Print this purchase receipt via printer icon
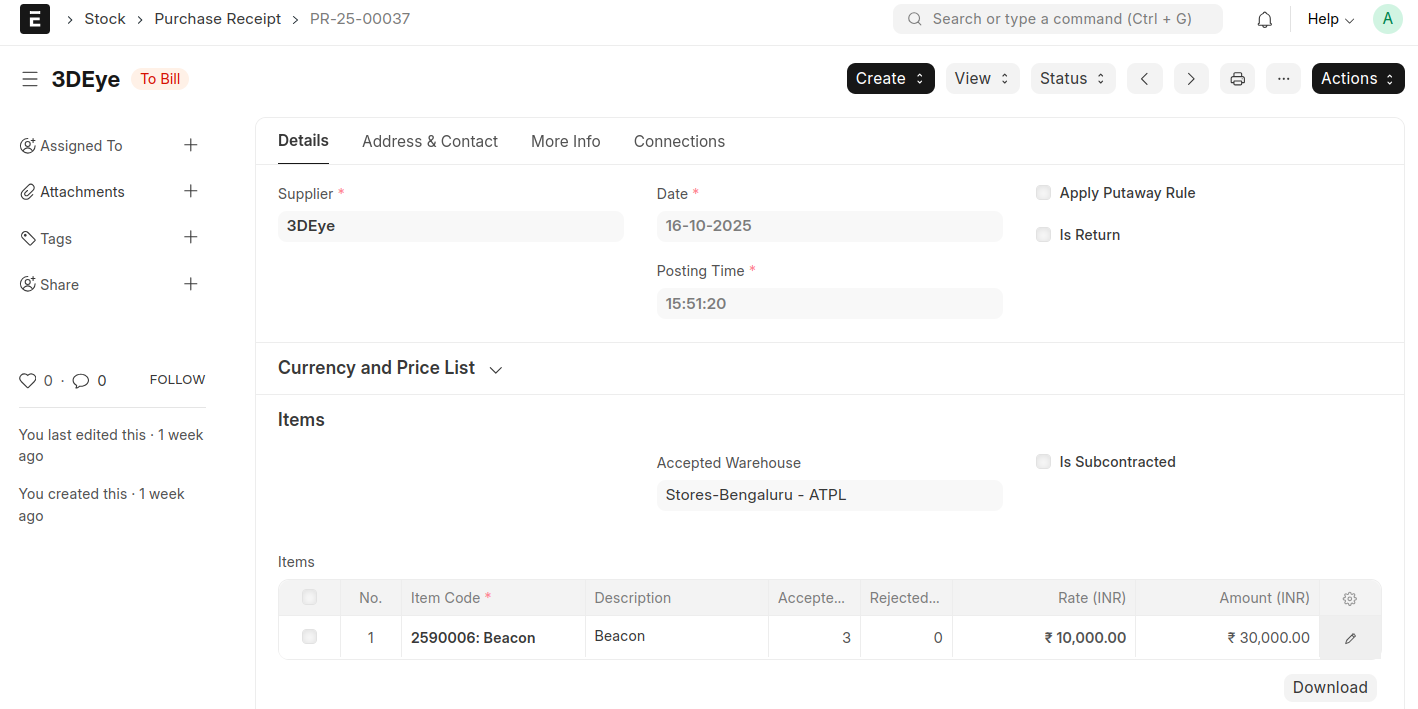 (1237, 79)
